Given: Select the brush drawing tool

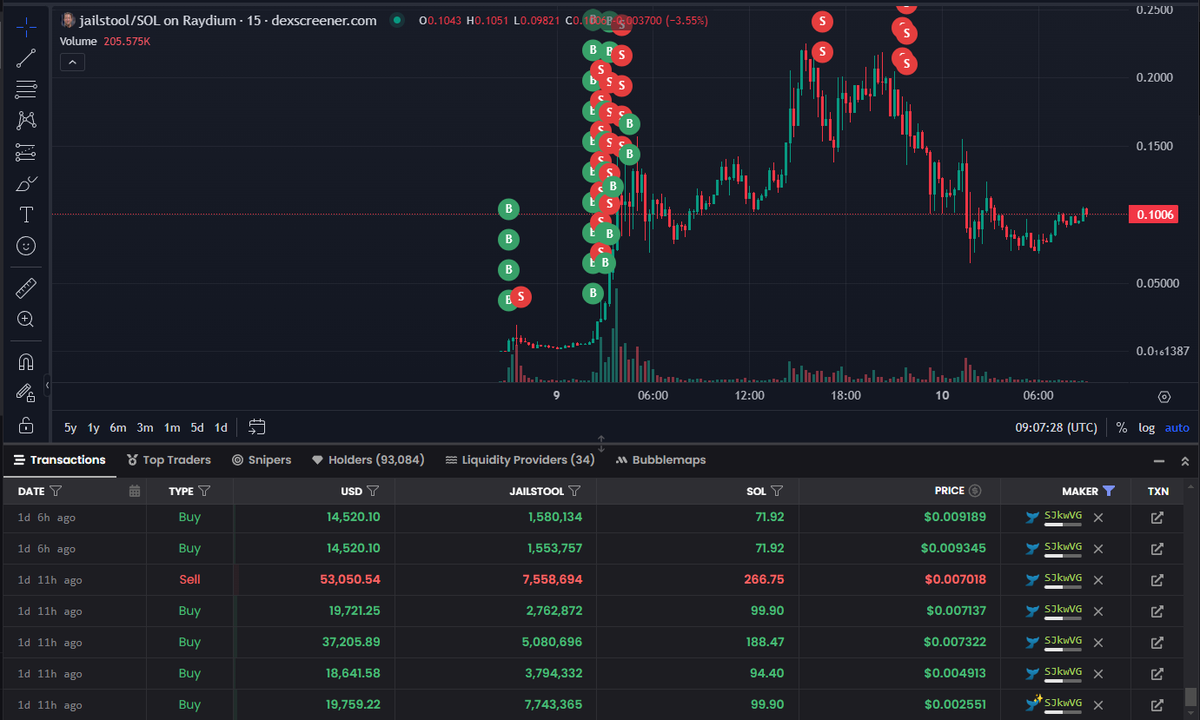Looking at the screenshot, I should [25, 183].
